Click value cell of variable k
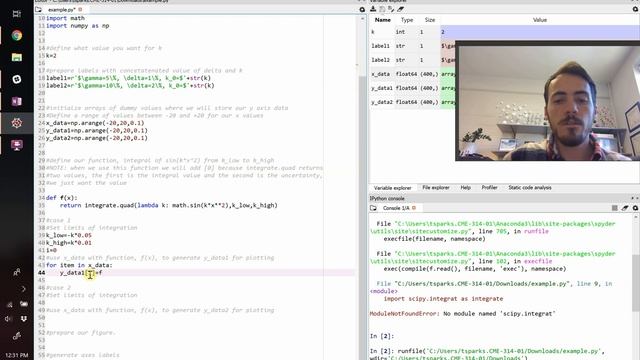640x360 pixels. click(540, 32)
